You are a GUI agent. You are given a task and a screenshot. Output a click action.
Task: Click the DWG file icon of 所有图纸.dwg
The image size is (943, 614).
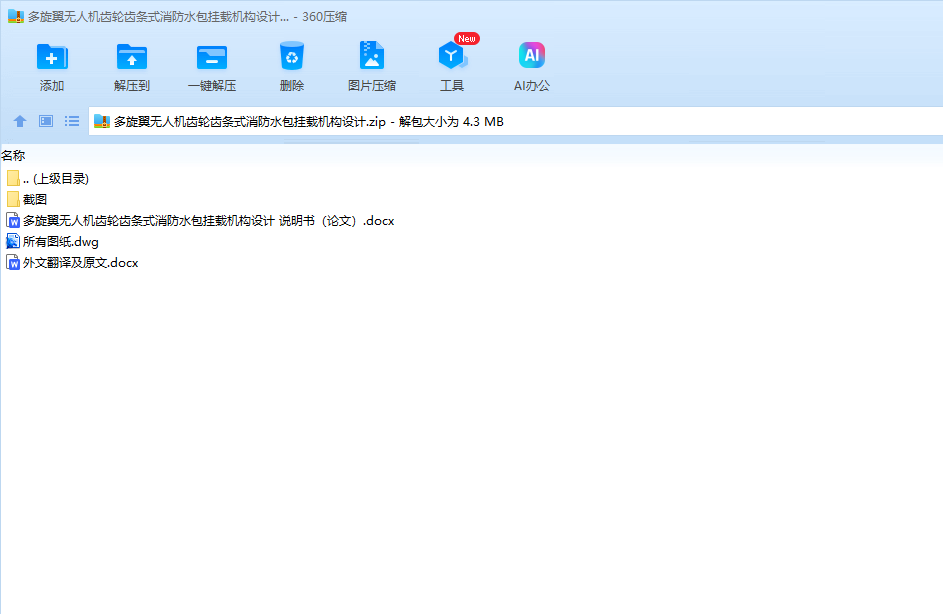[13, 242]
